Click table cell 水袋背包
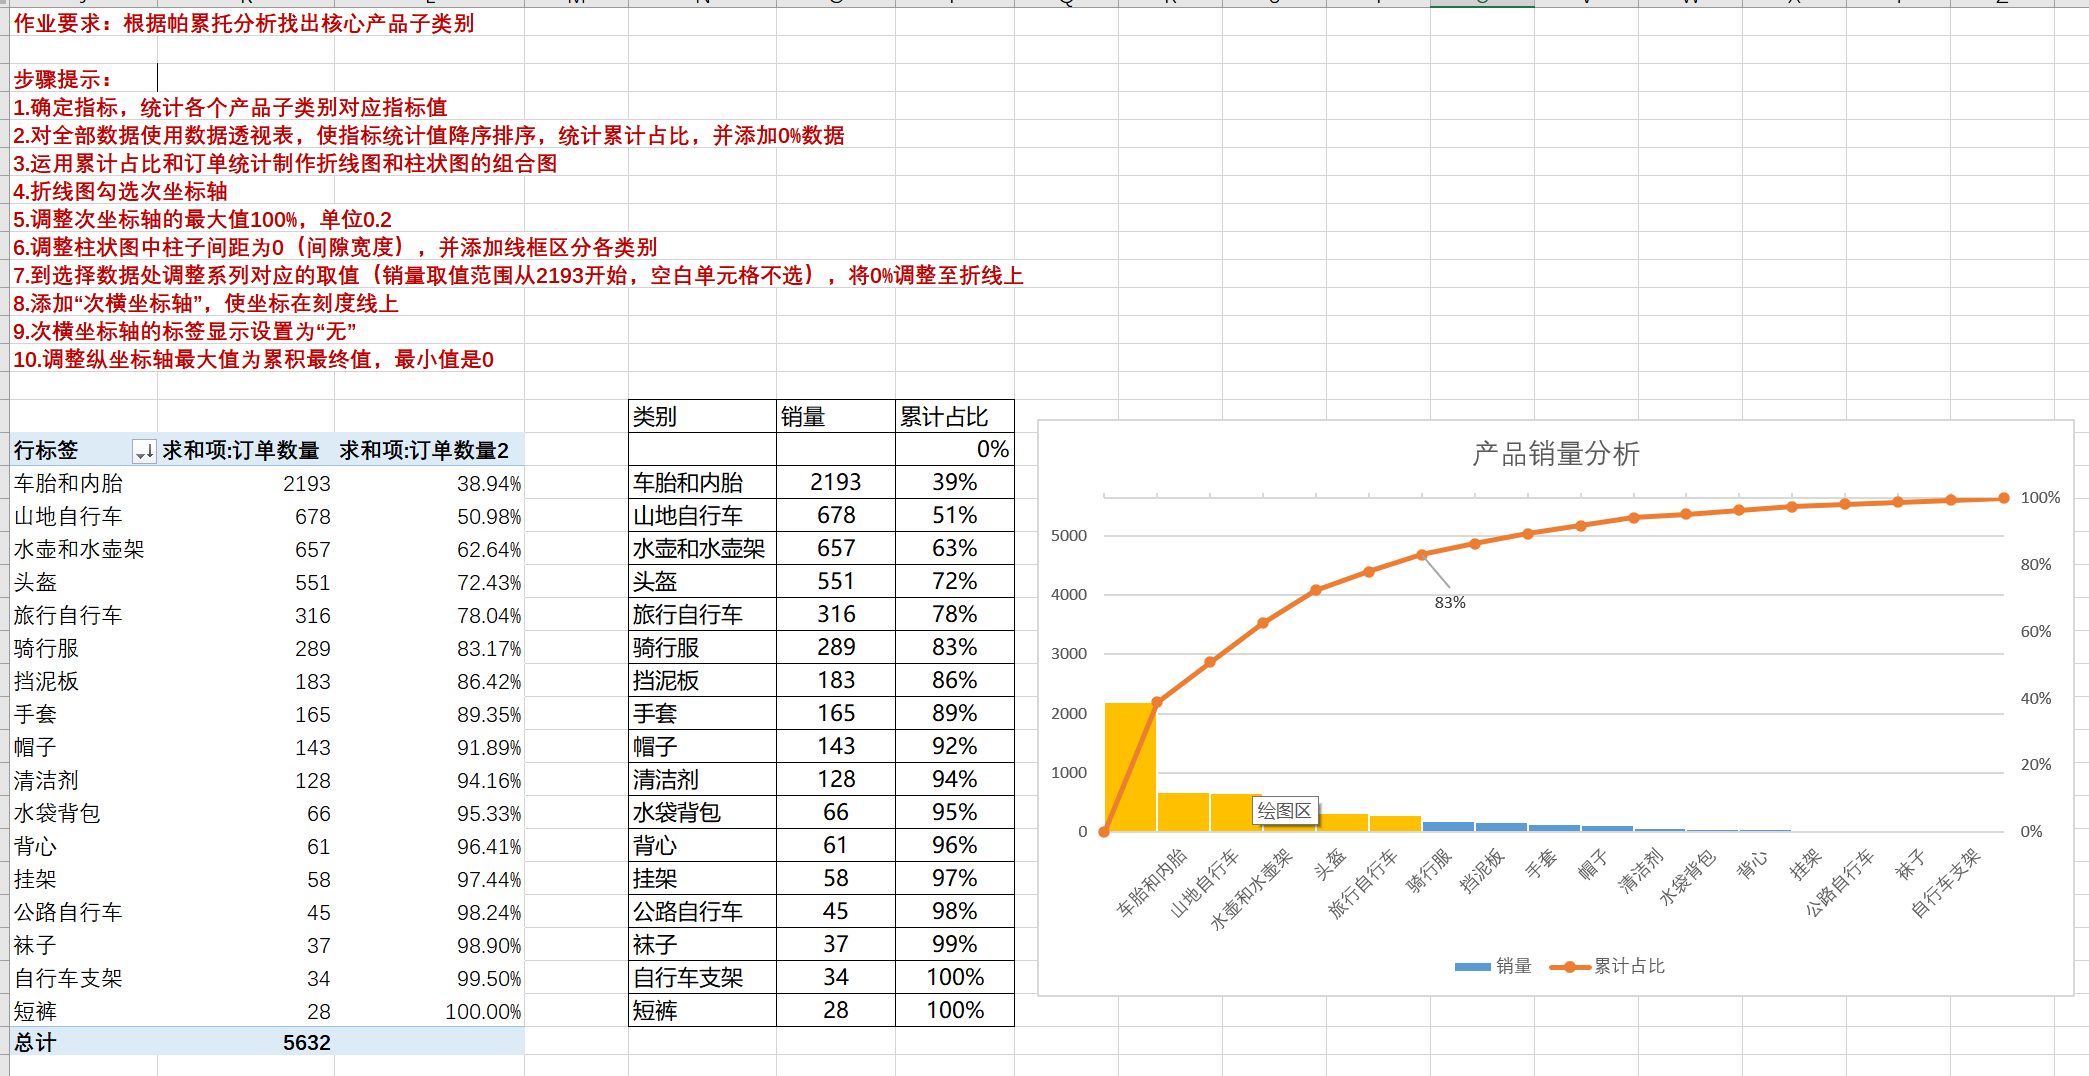This screenshot has width=2089, height=1076. pyautogui.click(x=702, y=812)
